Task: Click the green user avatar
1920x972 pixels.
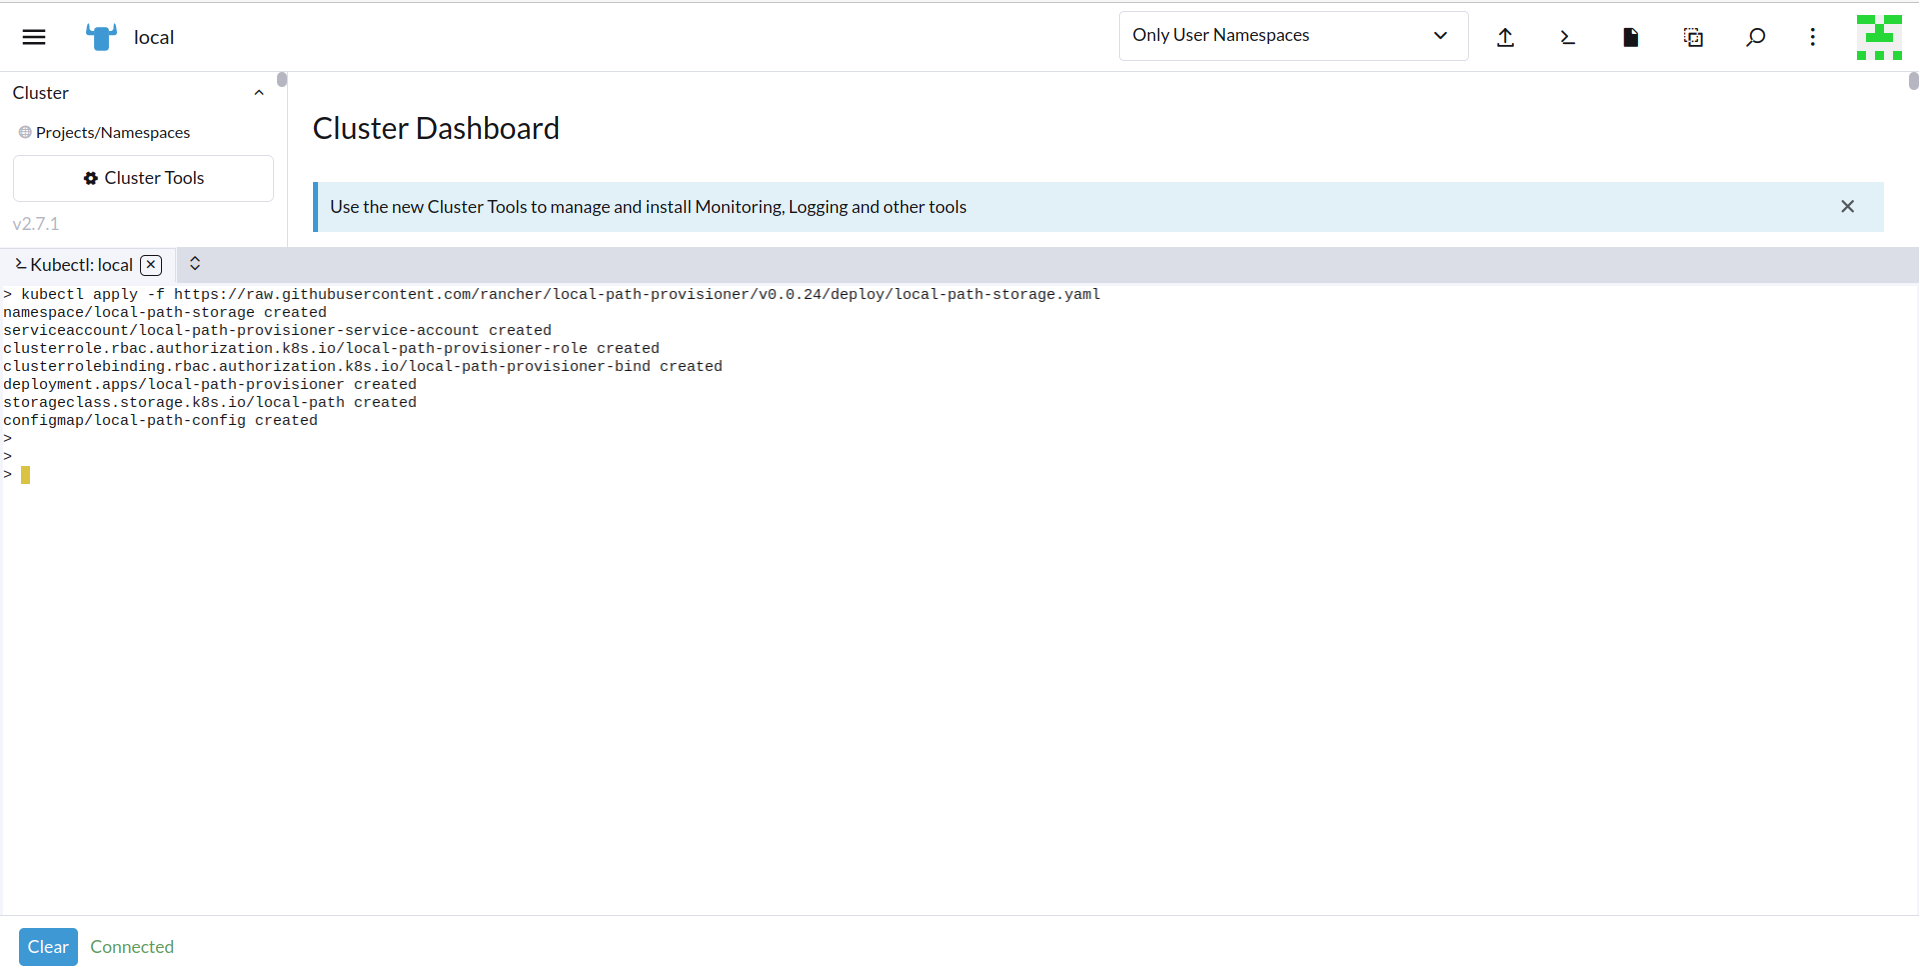Action: point(1879,37)
